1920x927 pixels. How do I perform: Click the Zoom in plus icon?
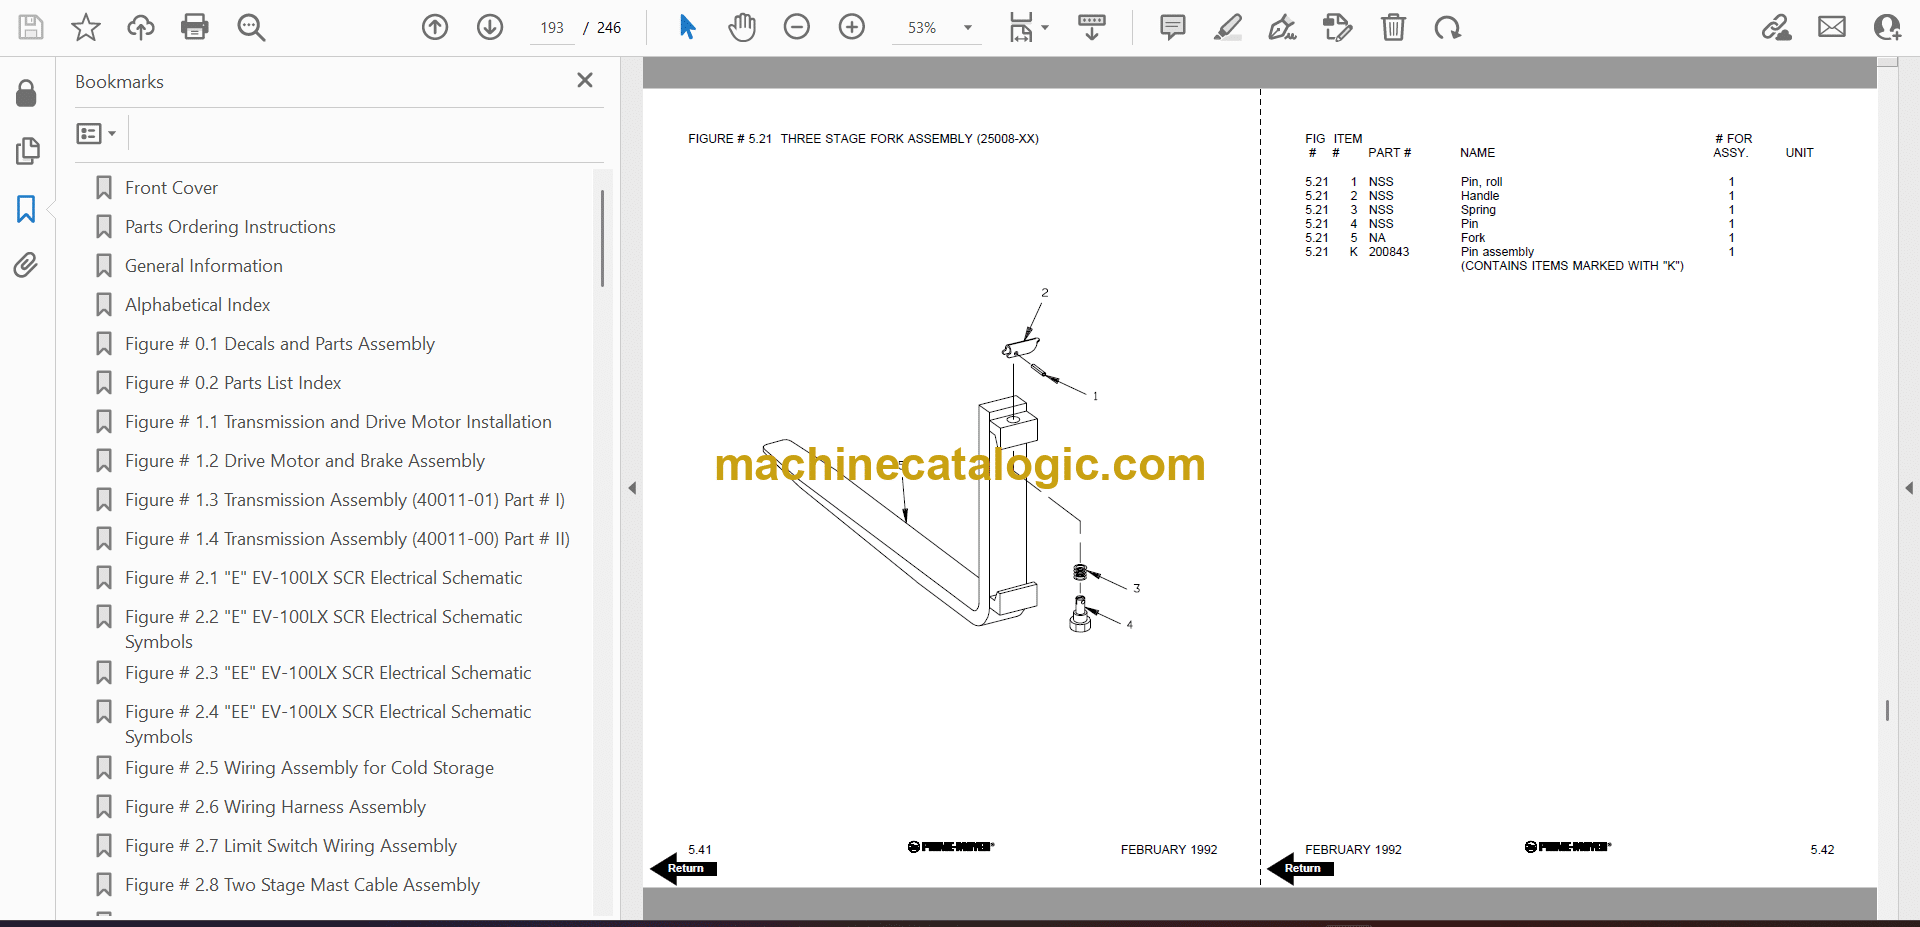point(851,27)
